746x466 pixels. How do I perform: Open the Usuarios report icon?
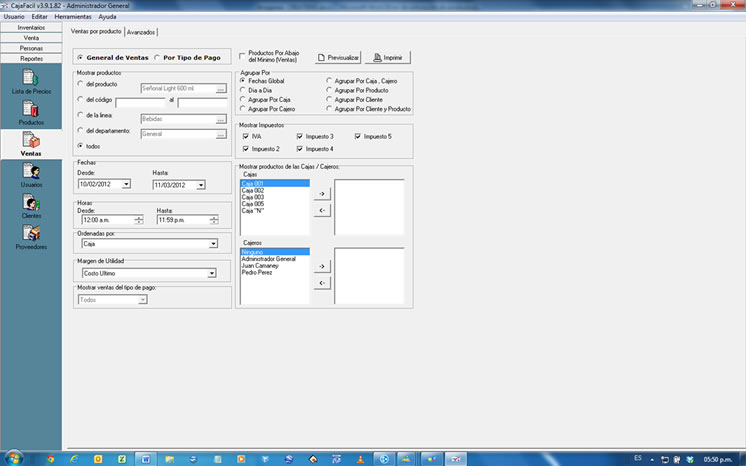30,176
